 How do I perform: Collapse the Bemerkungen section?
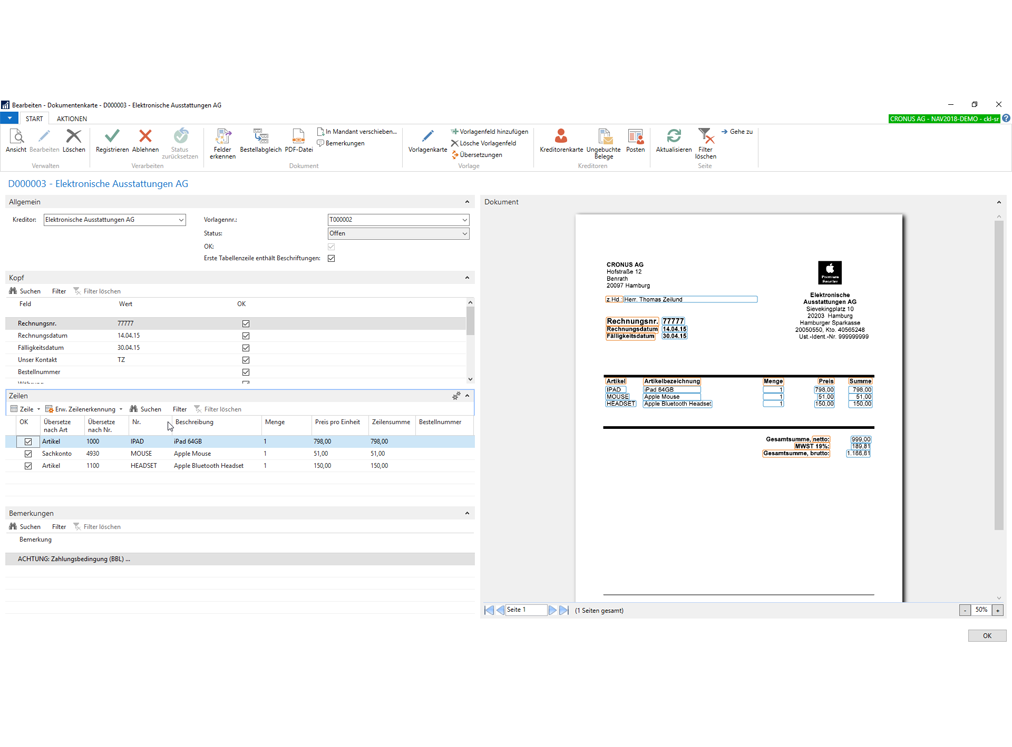467,513
